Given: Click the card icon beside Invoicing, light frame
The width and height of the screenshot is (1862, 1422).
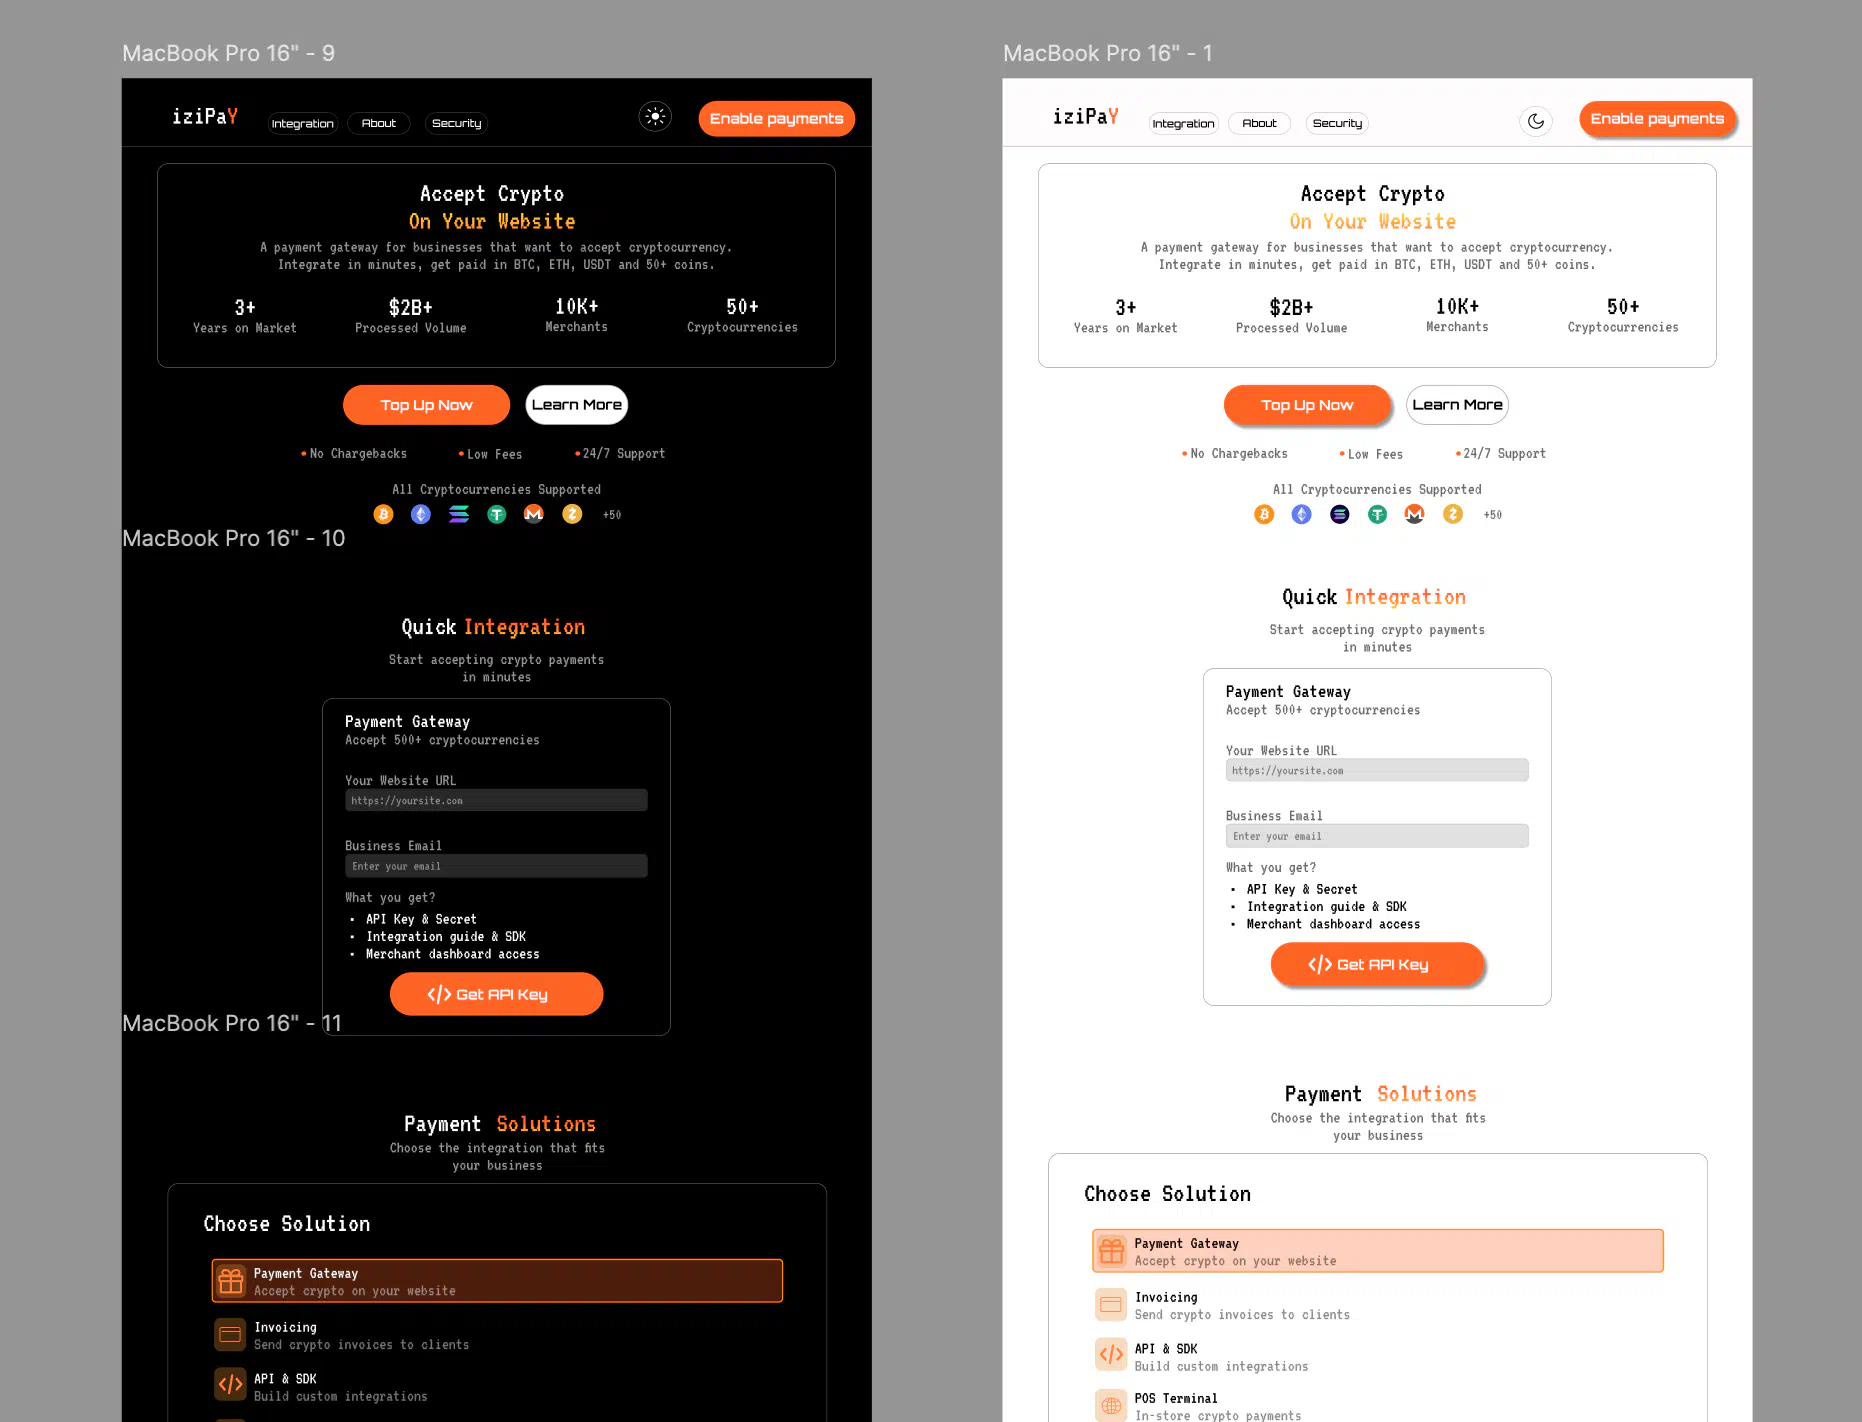Looking at the screenshot, I should click(1111, 1304).
